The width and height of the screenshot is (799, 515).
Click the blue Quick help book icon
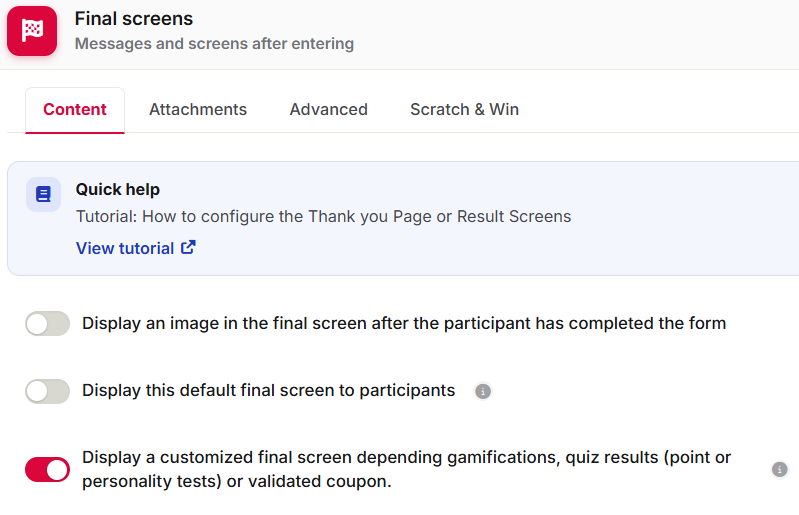[x=43, y=194]
